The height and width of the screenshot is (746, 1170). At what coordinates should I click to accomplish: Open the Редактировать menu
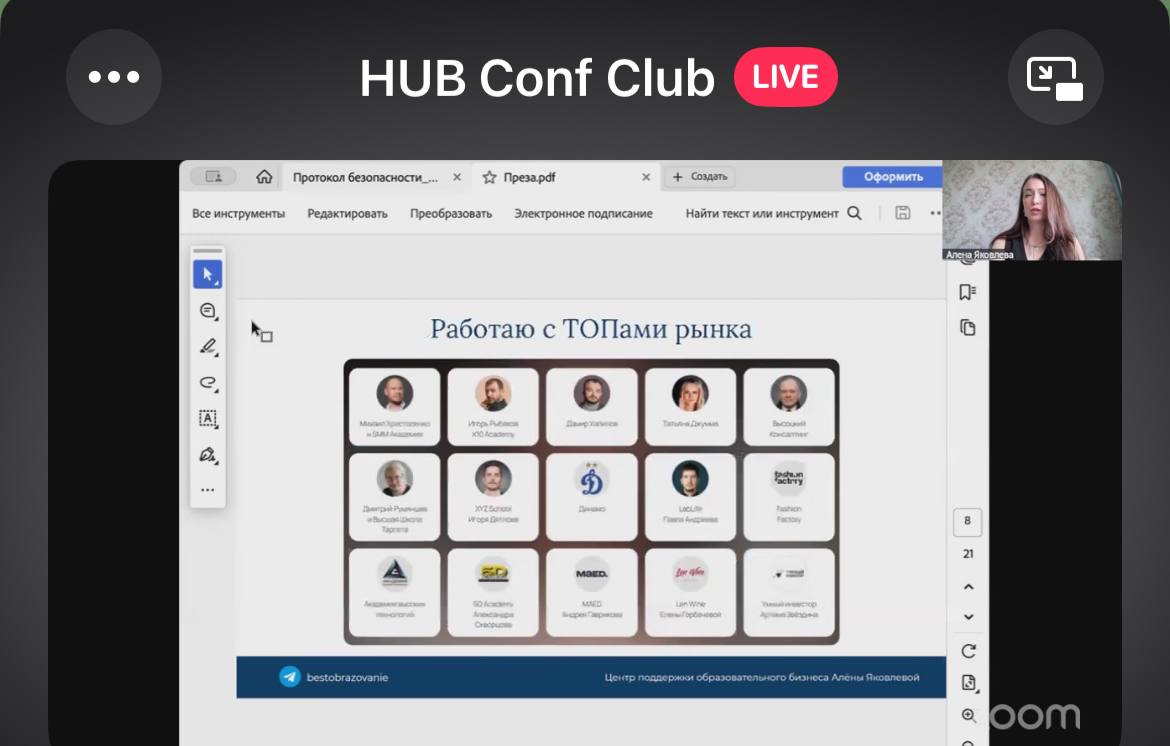click(x=347, y=213)
